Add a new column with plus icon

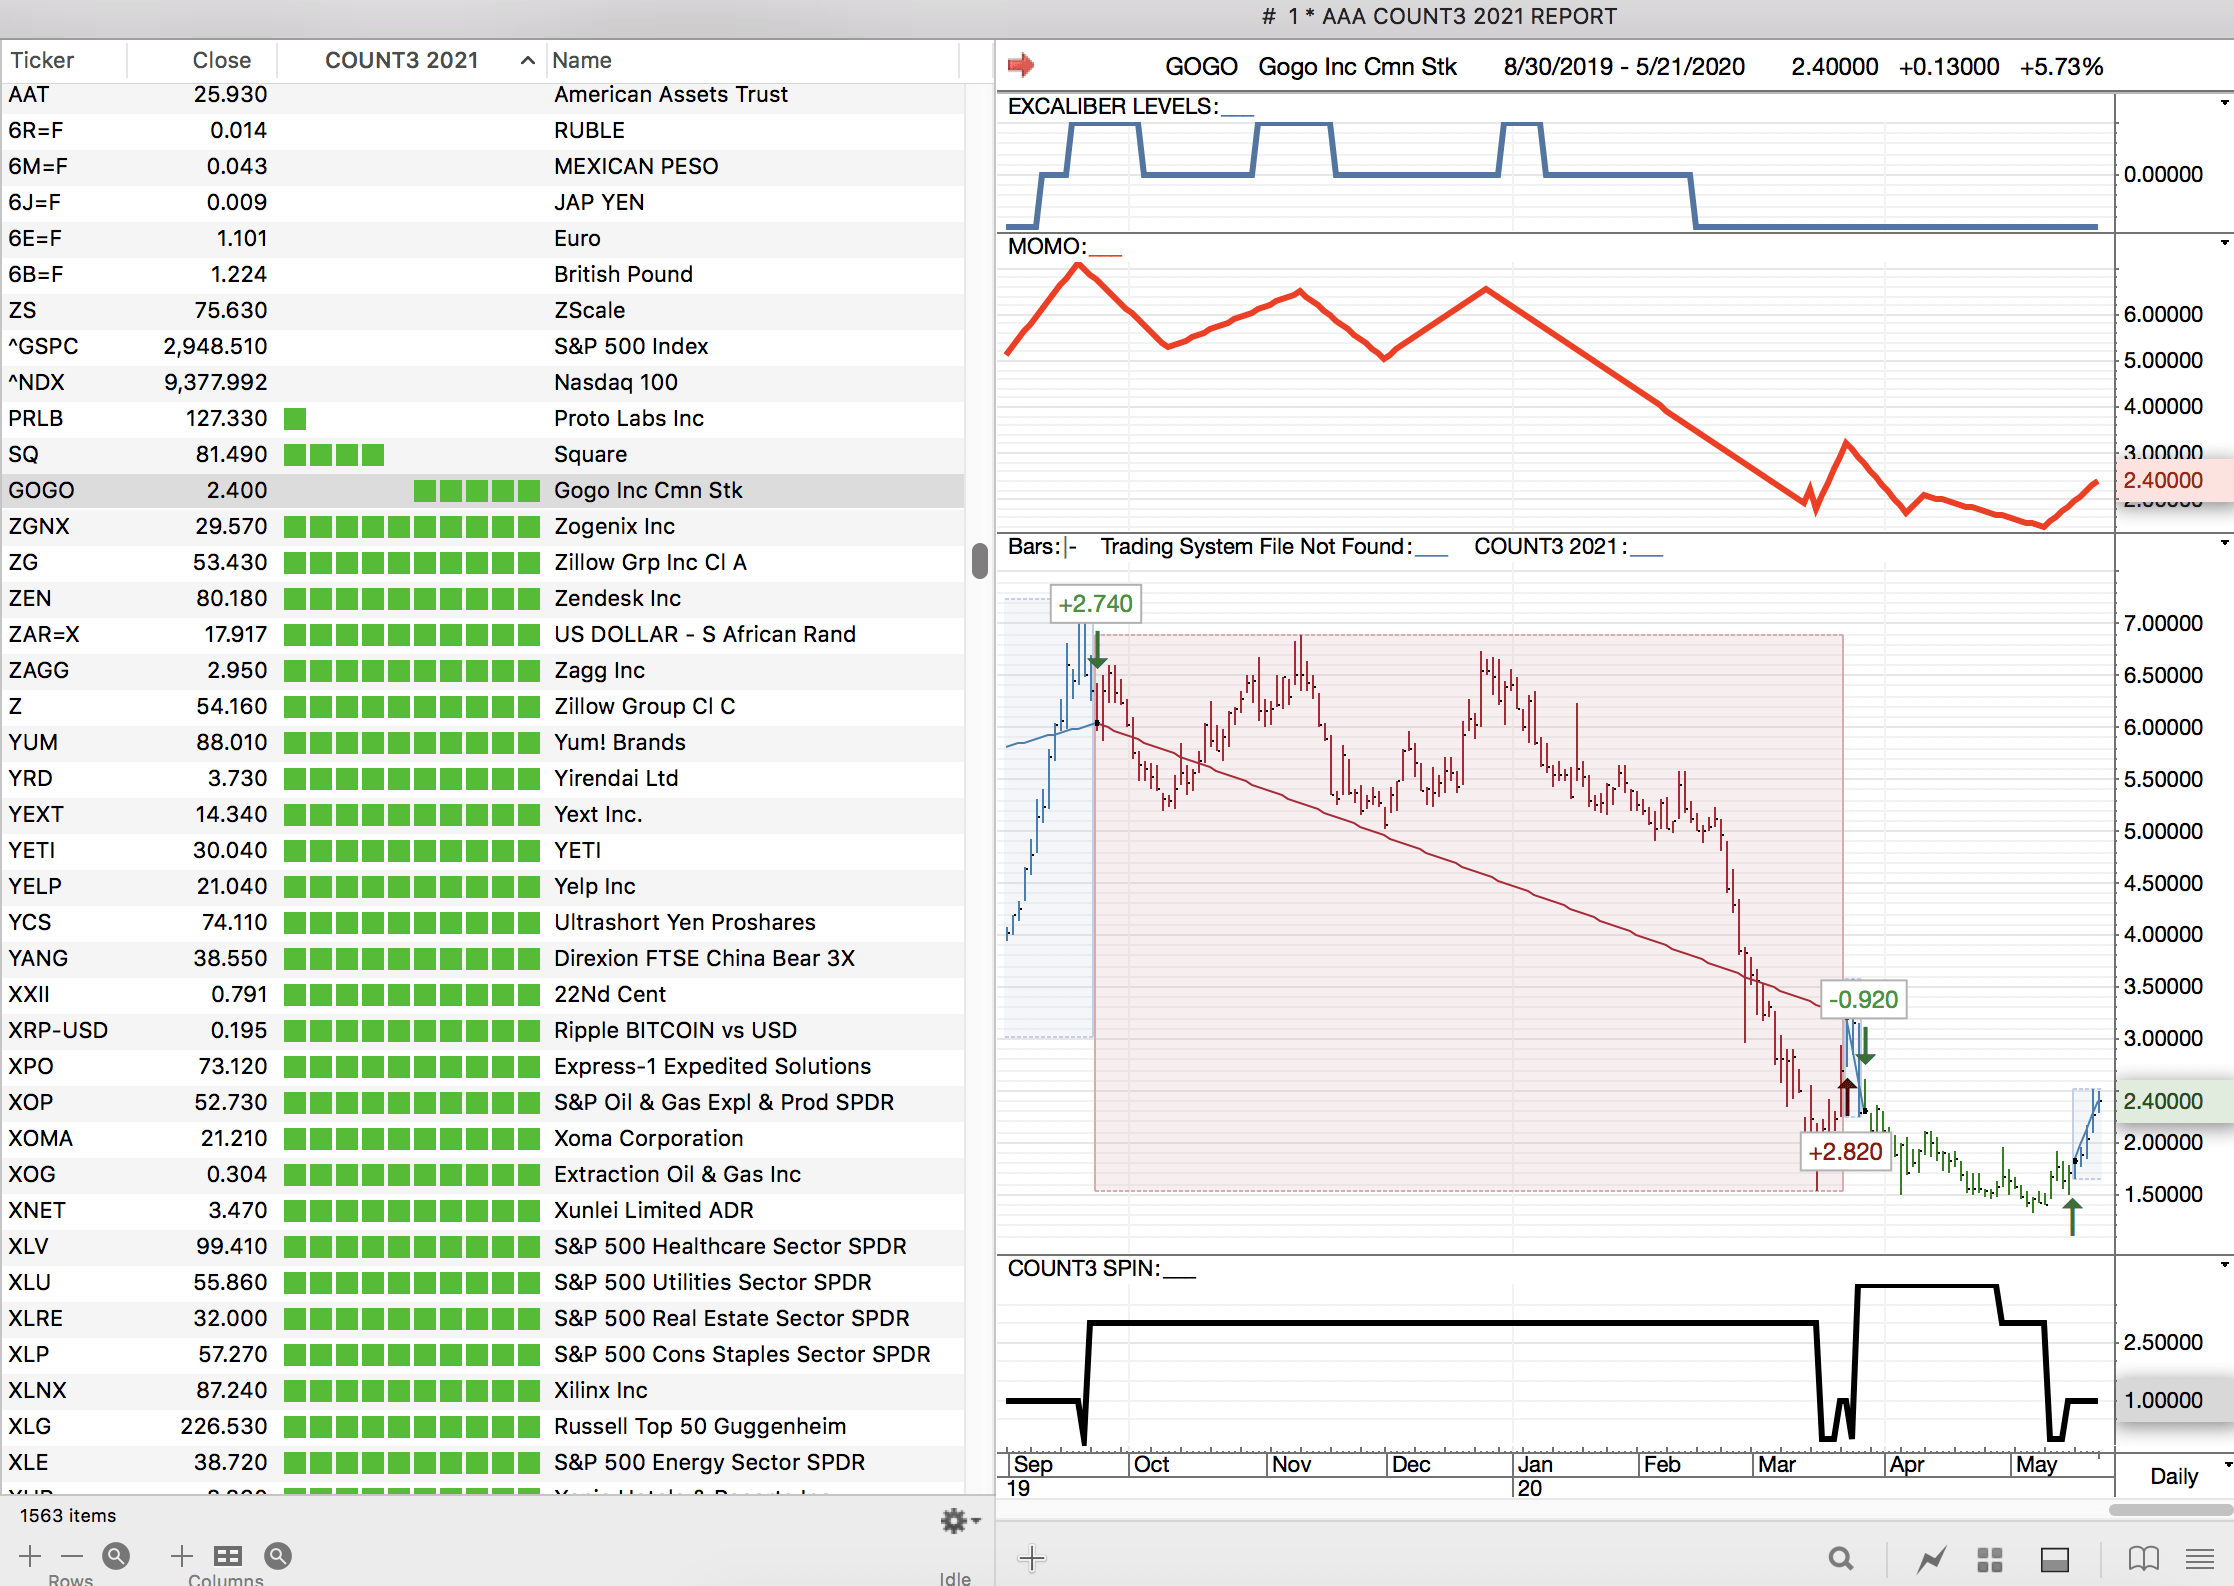(x=181, y=1555)
